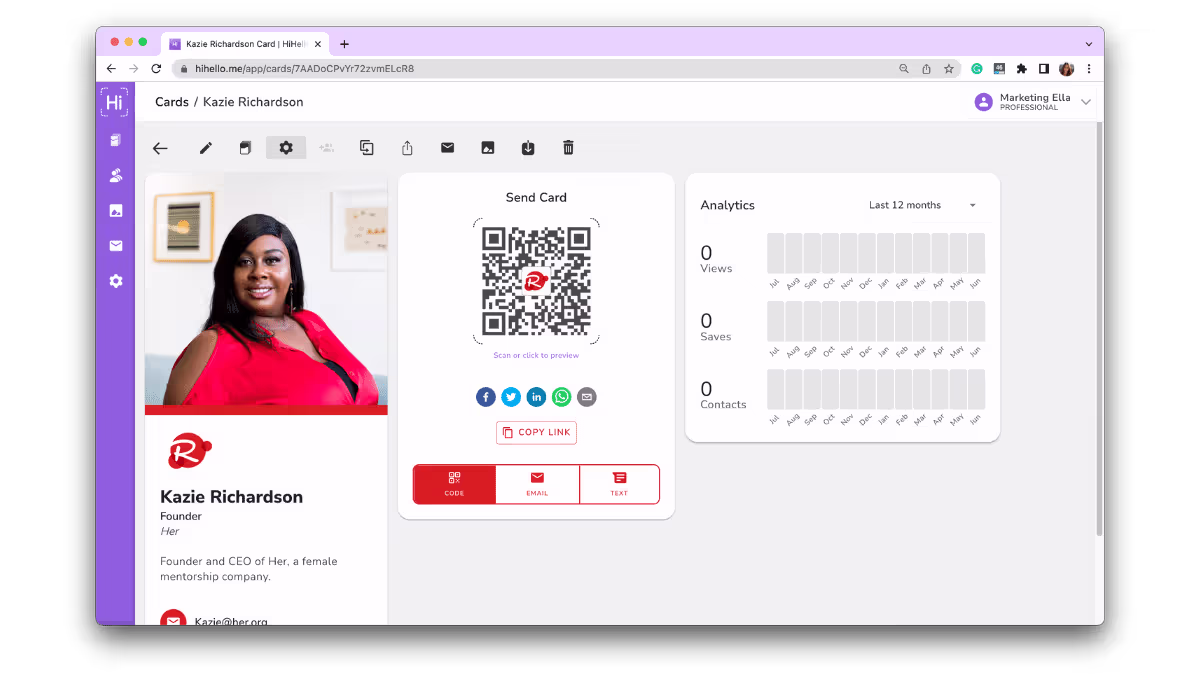Click the greyed-out add people icon
The image size is (1200, 677).
326,148
